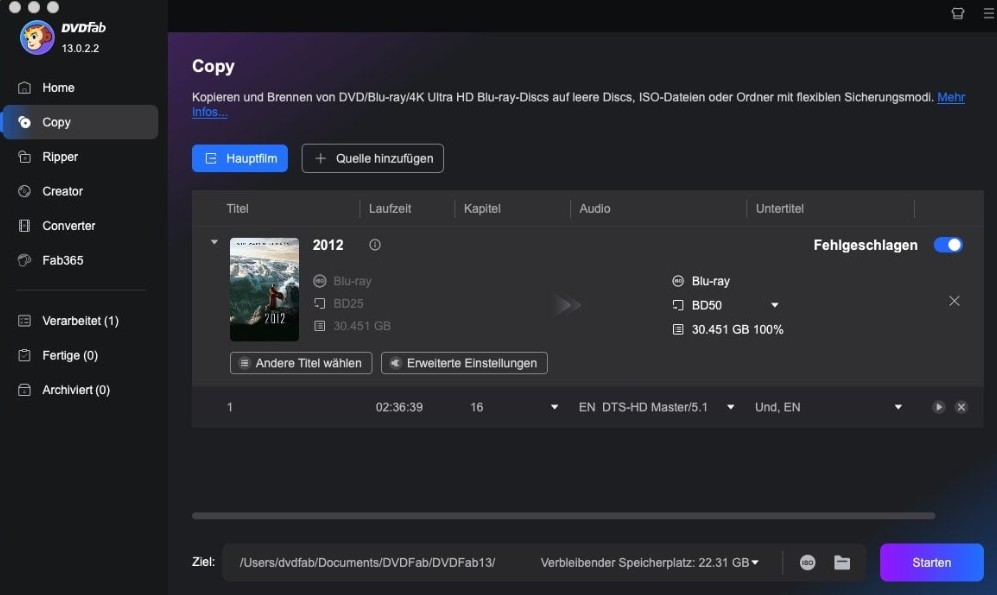Click the Fehlgeschlagen status text
This screenshot has width=997, height=595.
click(865, 245)
